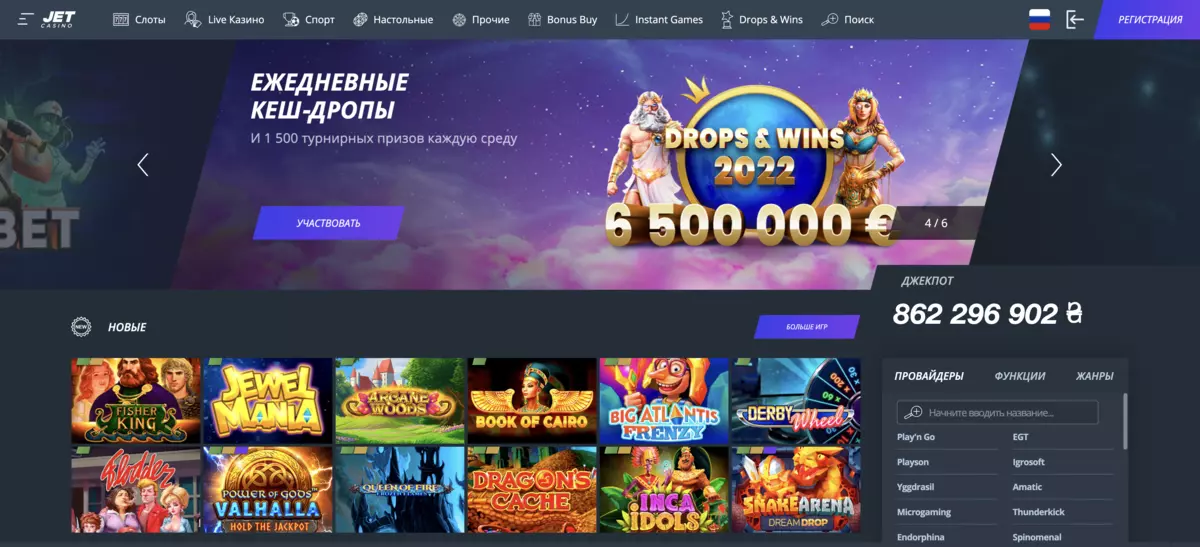Open Live Казино headset icon
The height and width of the screenshot is (547, 1200).
pyautogui.click(x=193, y=19)
